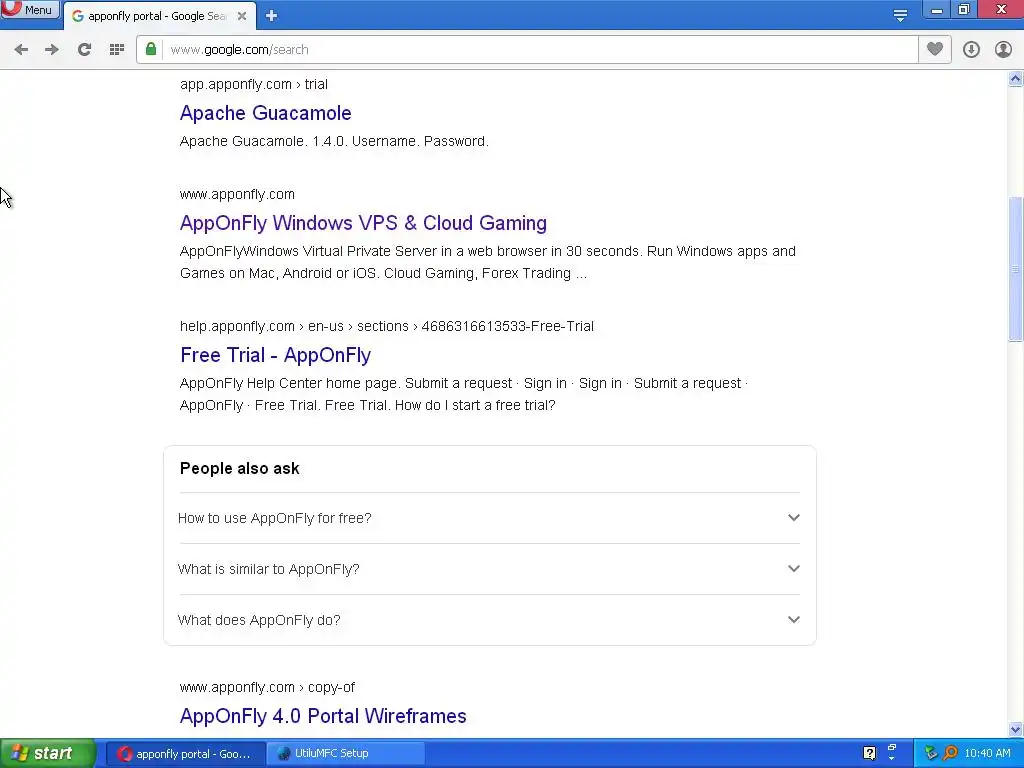Minimize the Opera browser window
Viewport: 1024px width, 768px height.
pos(936,9)
